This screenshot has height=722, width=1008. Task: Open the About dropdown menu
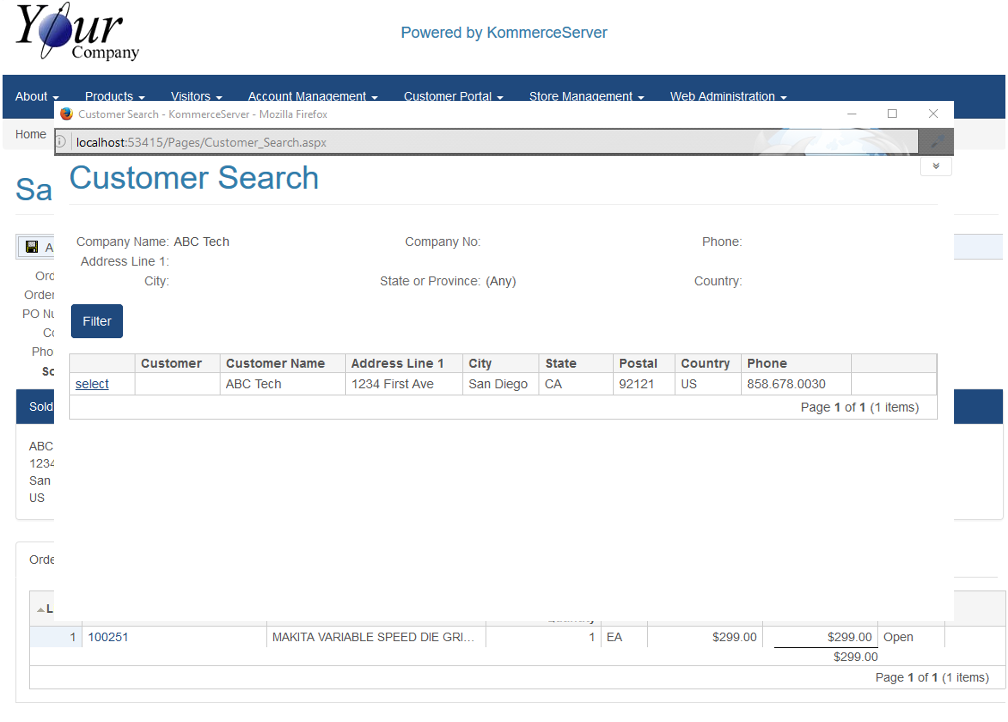coord(36,97)
